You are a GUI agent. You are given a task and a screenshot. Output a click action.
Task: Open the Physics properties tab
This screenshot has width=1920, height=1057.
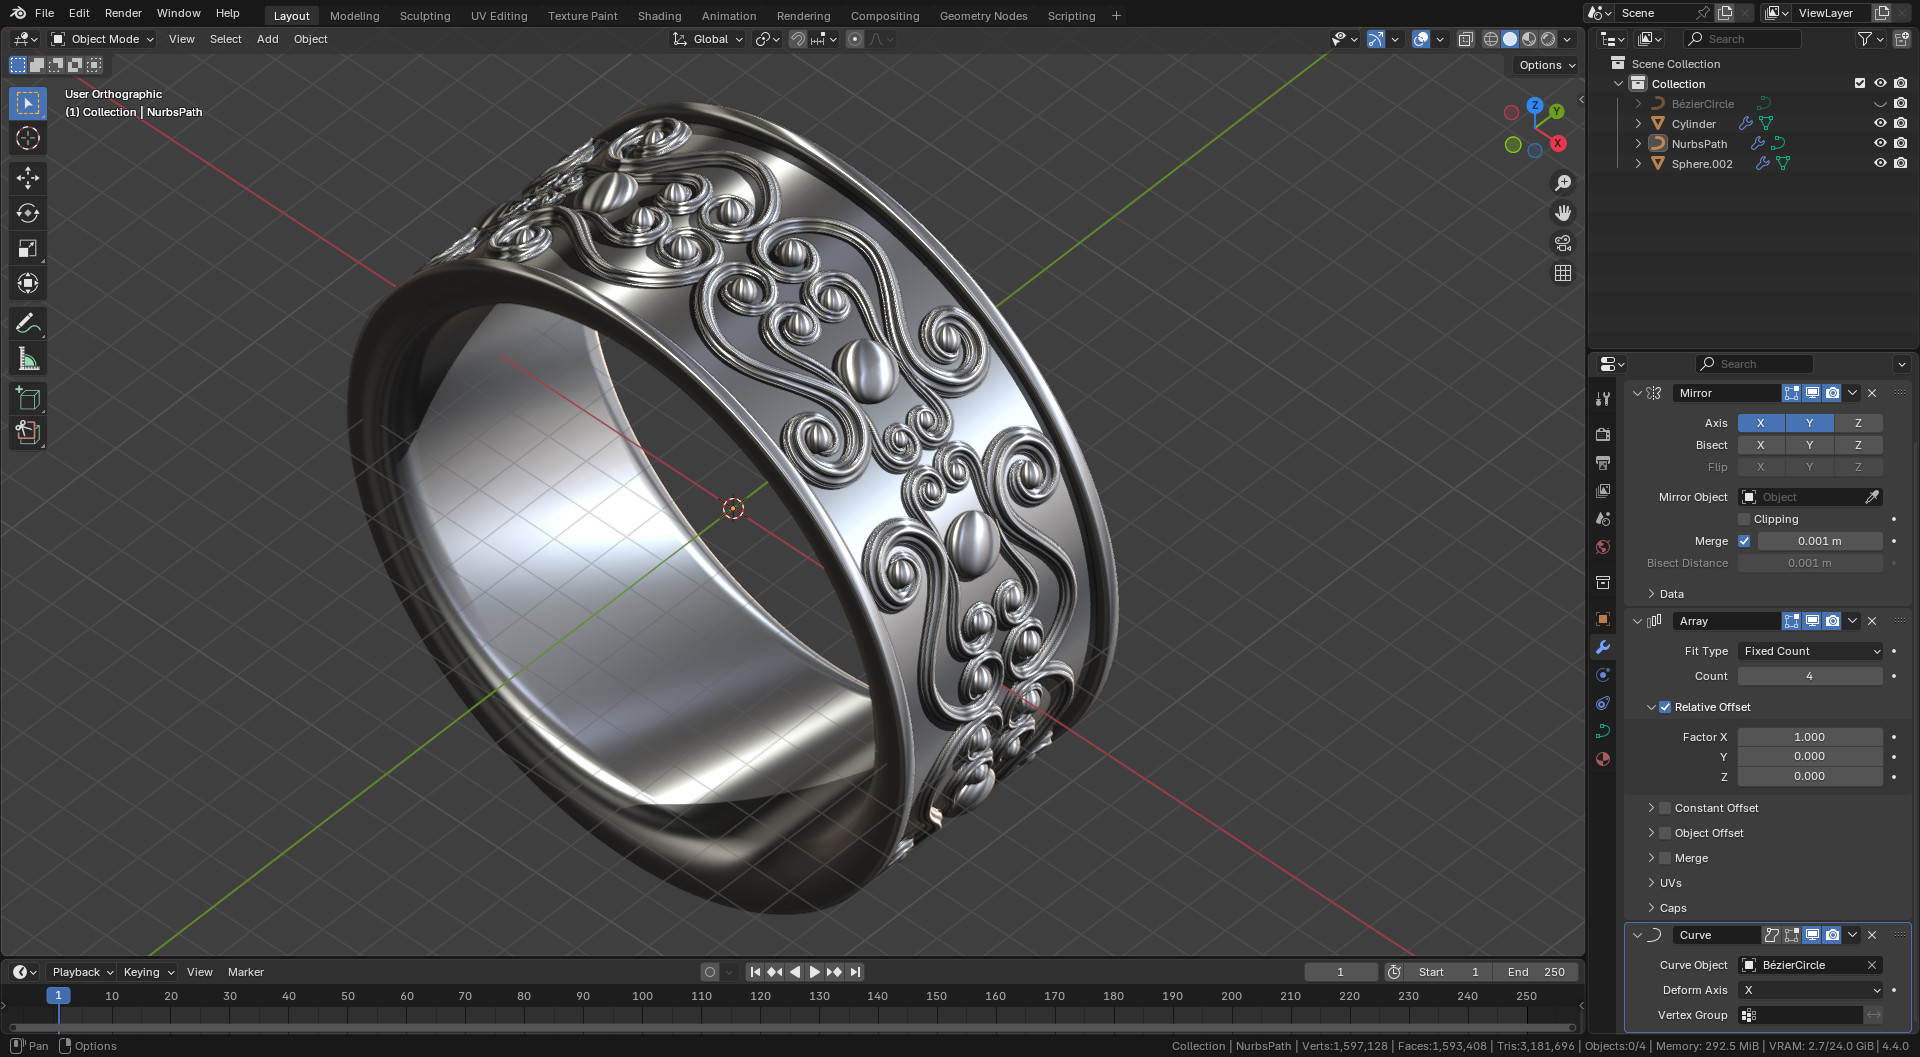pyautogui.click(x=1603, y=675)
